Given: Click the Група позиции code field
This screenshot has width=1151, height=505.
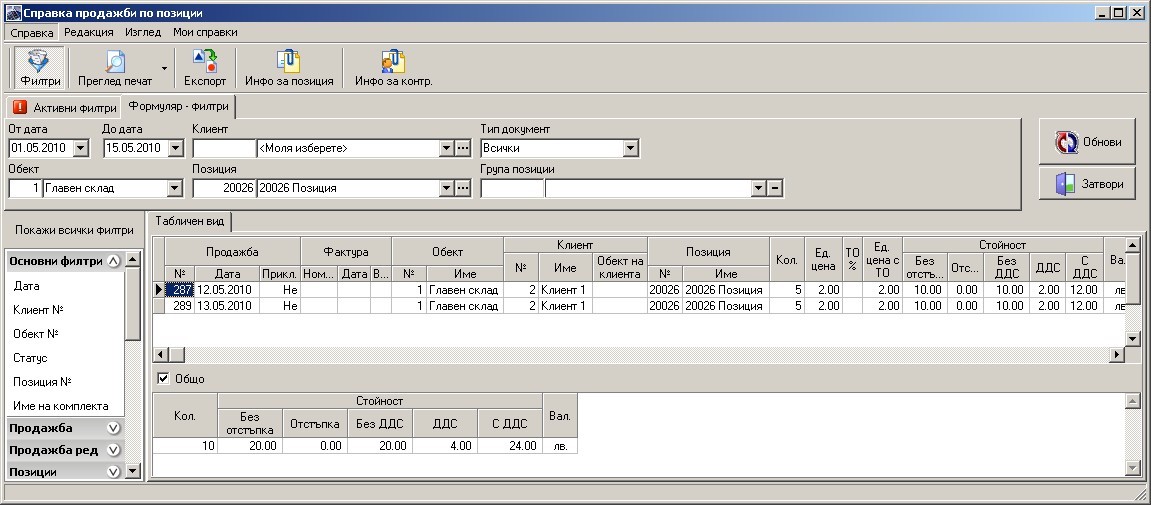Looking at the screenshot, I should pyautogui.click(x=512, y=189).
